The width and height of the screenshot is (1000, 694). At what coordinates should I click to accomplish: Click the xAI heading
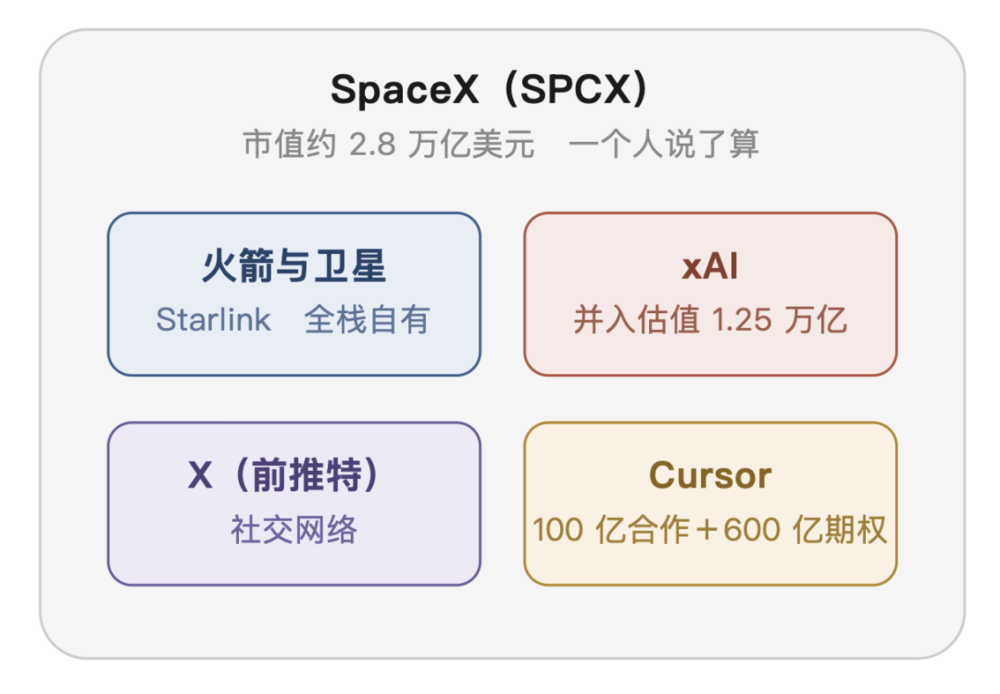710,266
